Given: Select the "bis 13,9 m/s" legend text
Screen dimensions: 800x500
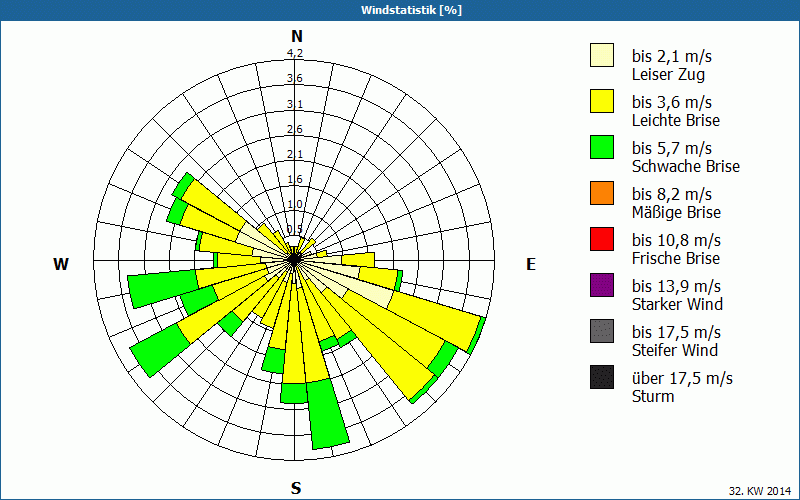Looking at the screenshot, I should [676, 286].
